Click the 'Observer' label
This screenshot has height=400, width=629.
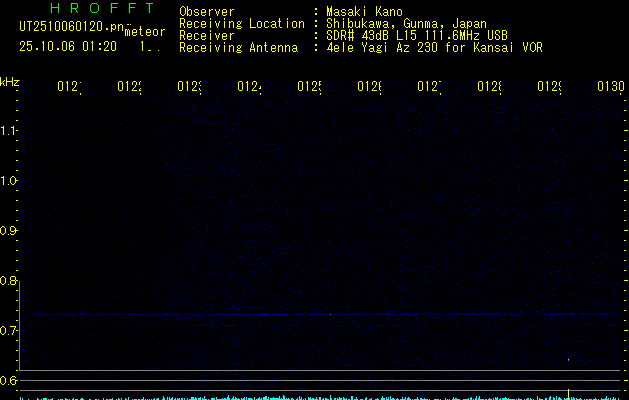pos(207,12)
